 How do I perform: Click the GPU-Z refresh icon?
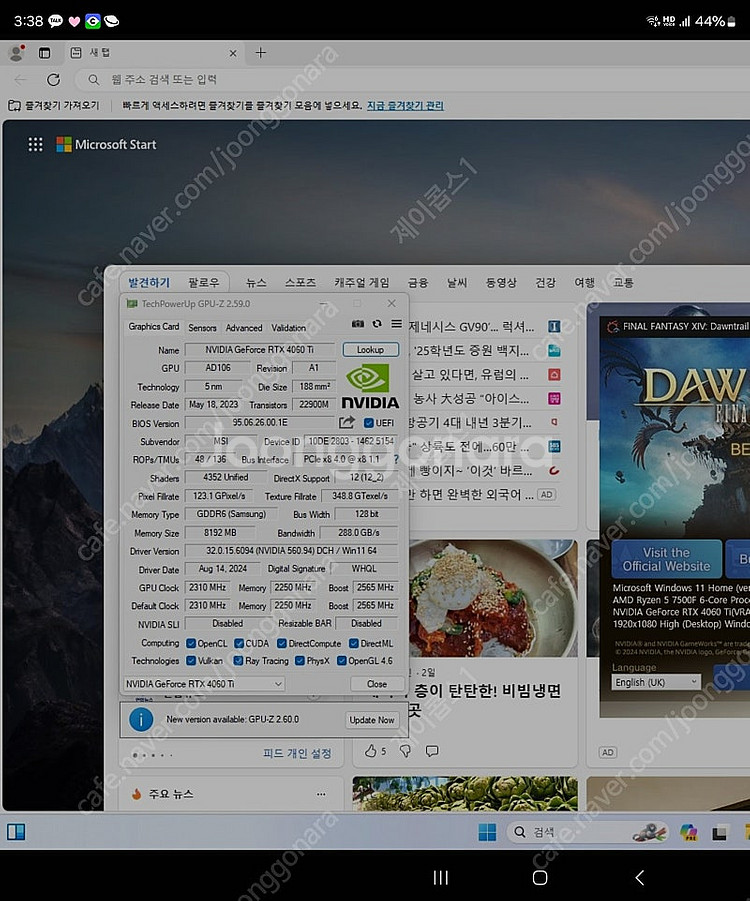(377, 324)
